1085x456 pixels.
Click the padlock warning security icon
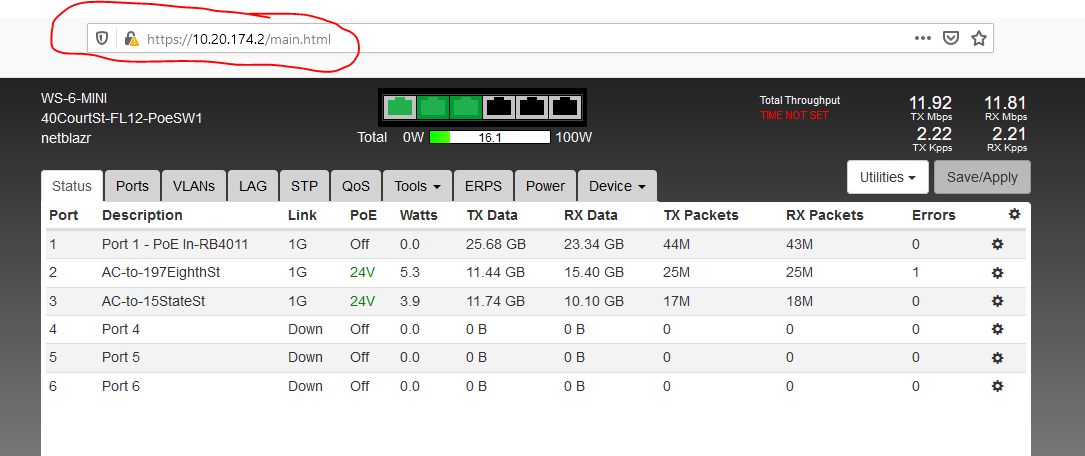pos(130,39)
